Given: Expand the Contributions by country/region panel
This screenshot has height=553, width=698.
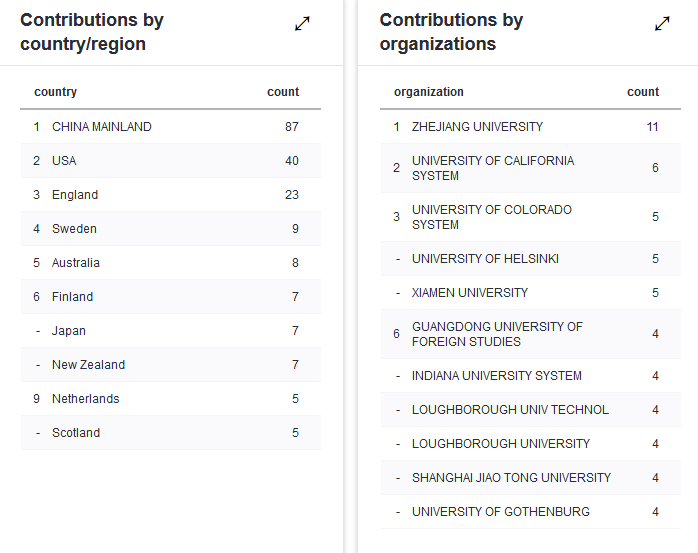Looking at the screenshot, I should coord(302,24).
